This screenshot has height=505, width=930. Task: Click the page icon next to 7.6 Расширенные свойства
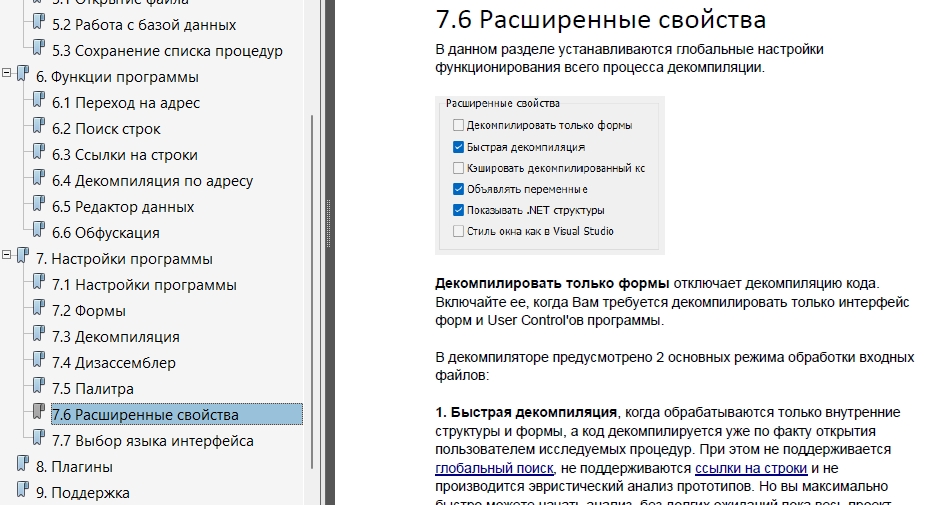(x=39, y=412)
